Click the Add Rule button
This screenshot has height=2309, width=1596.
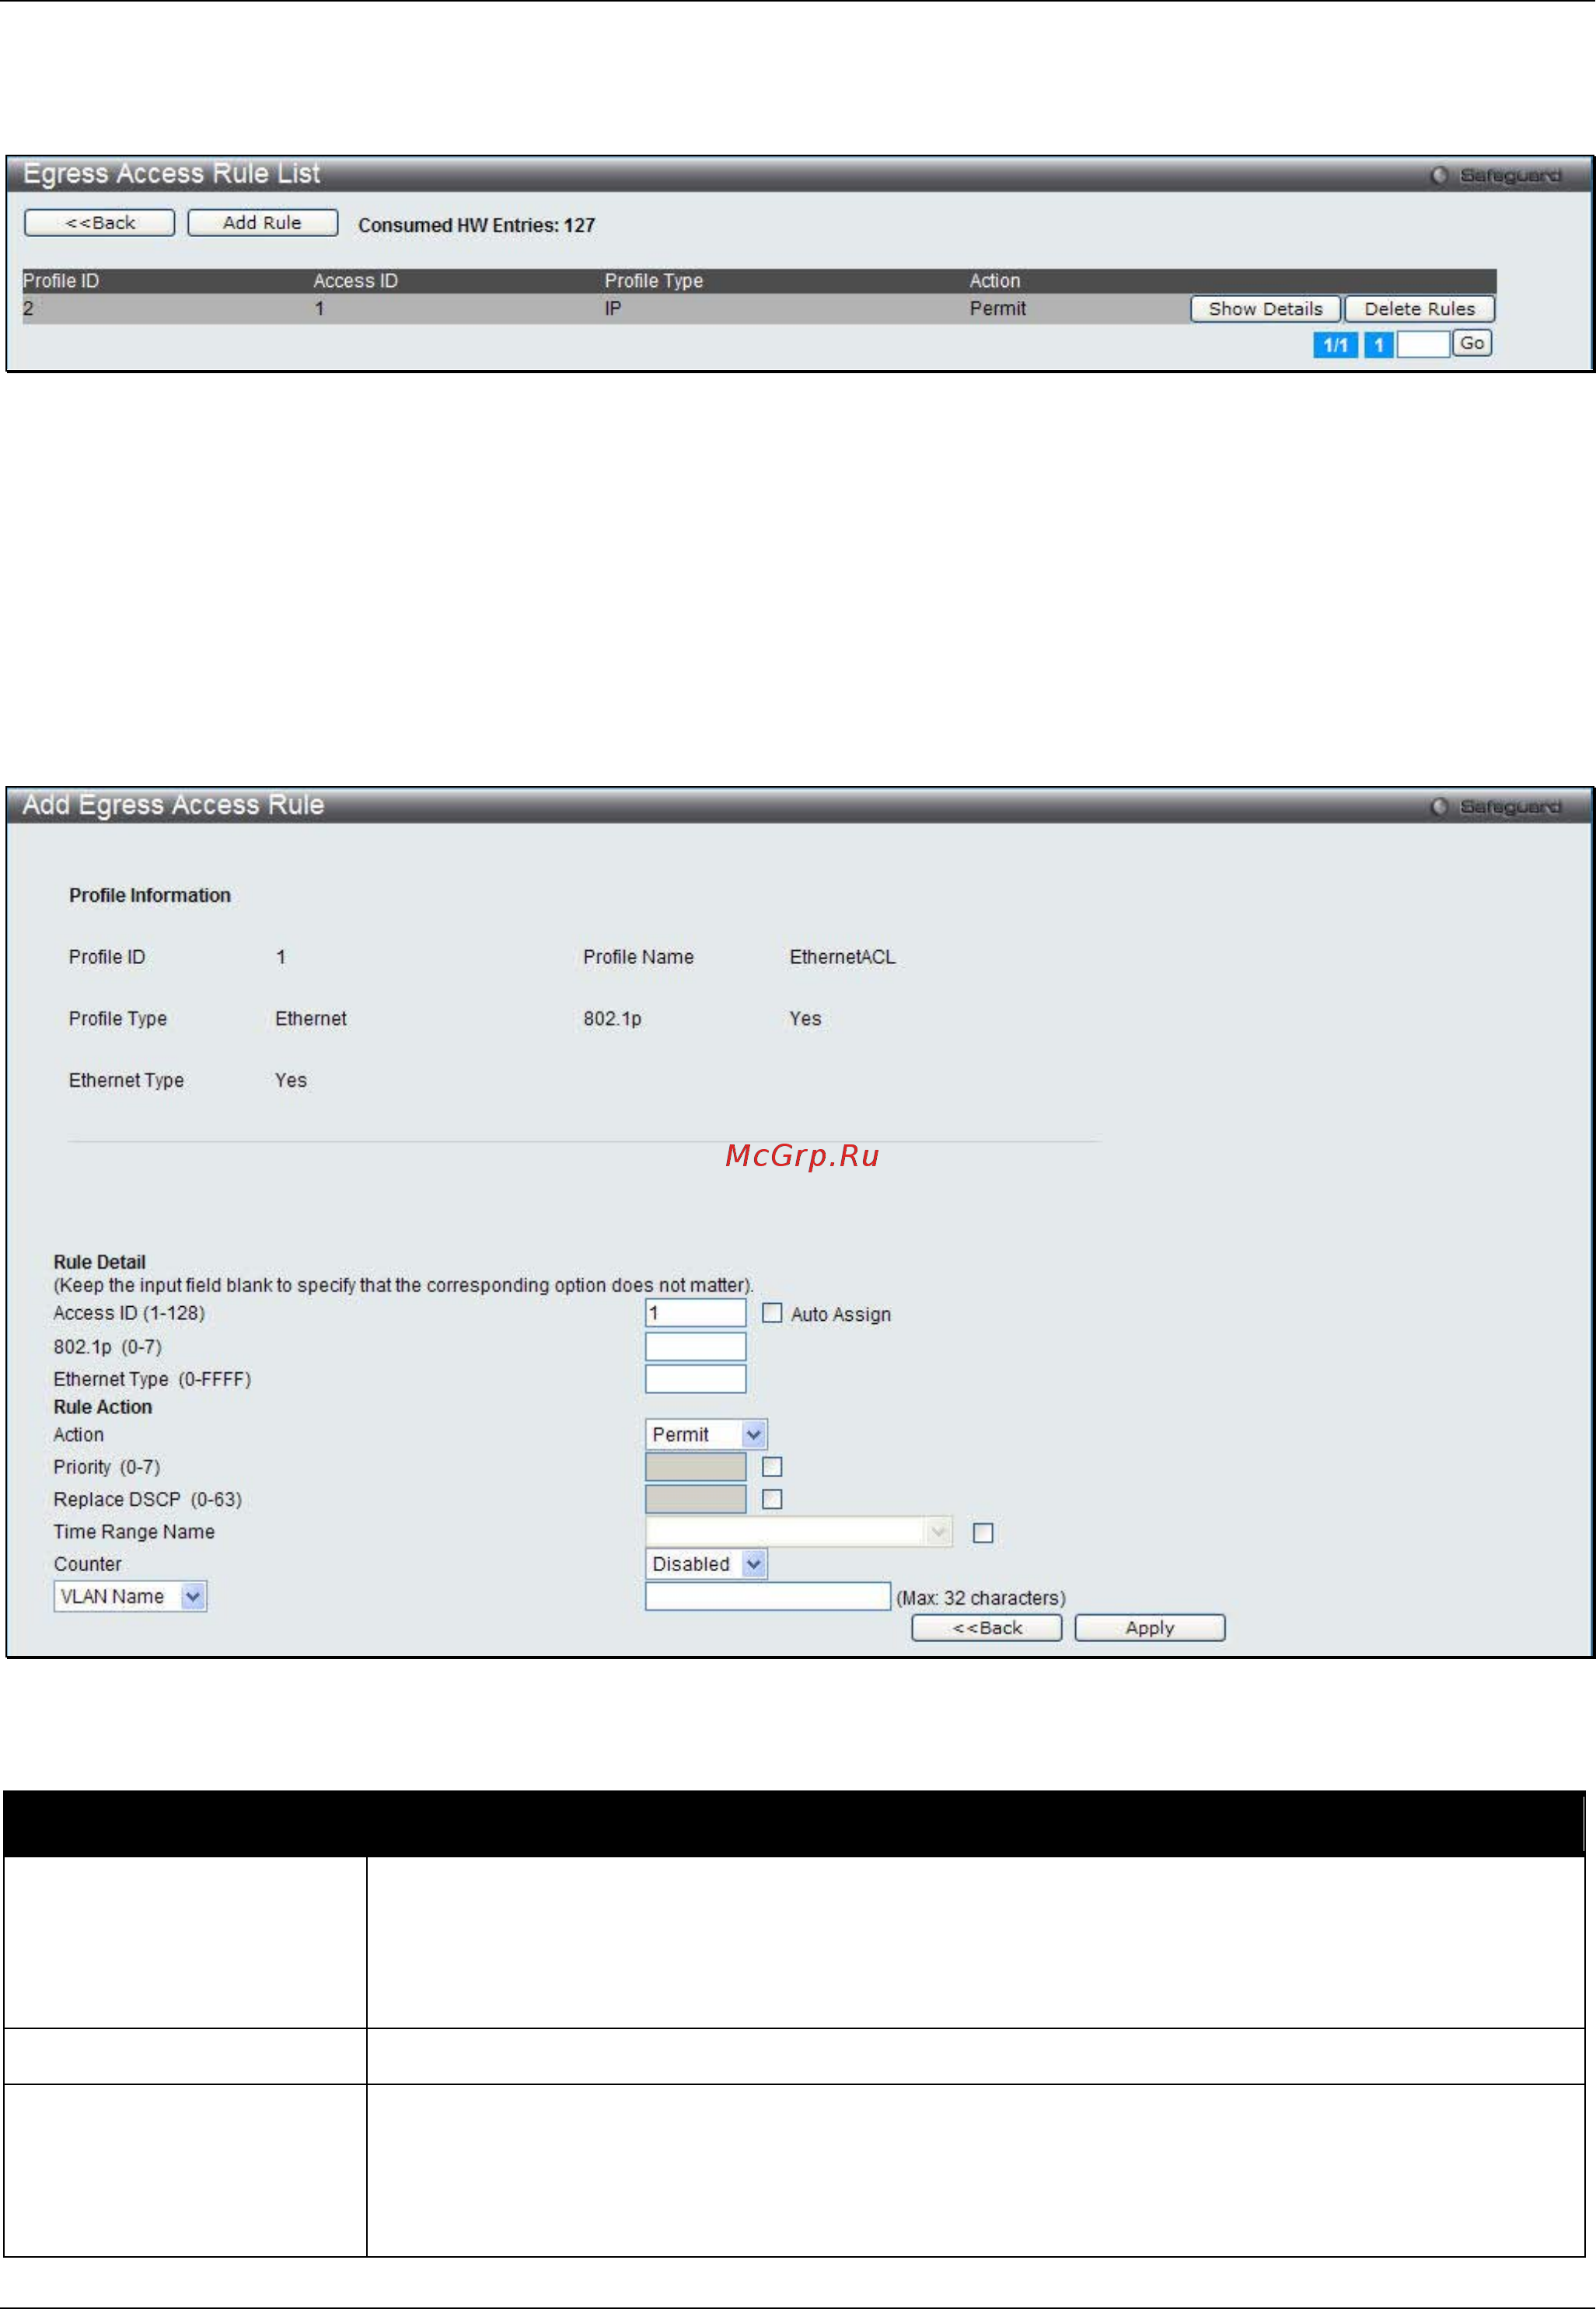(x=263, y=222)
